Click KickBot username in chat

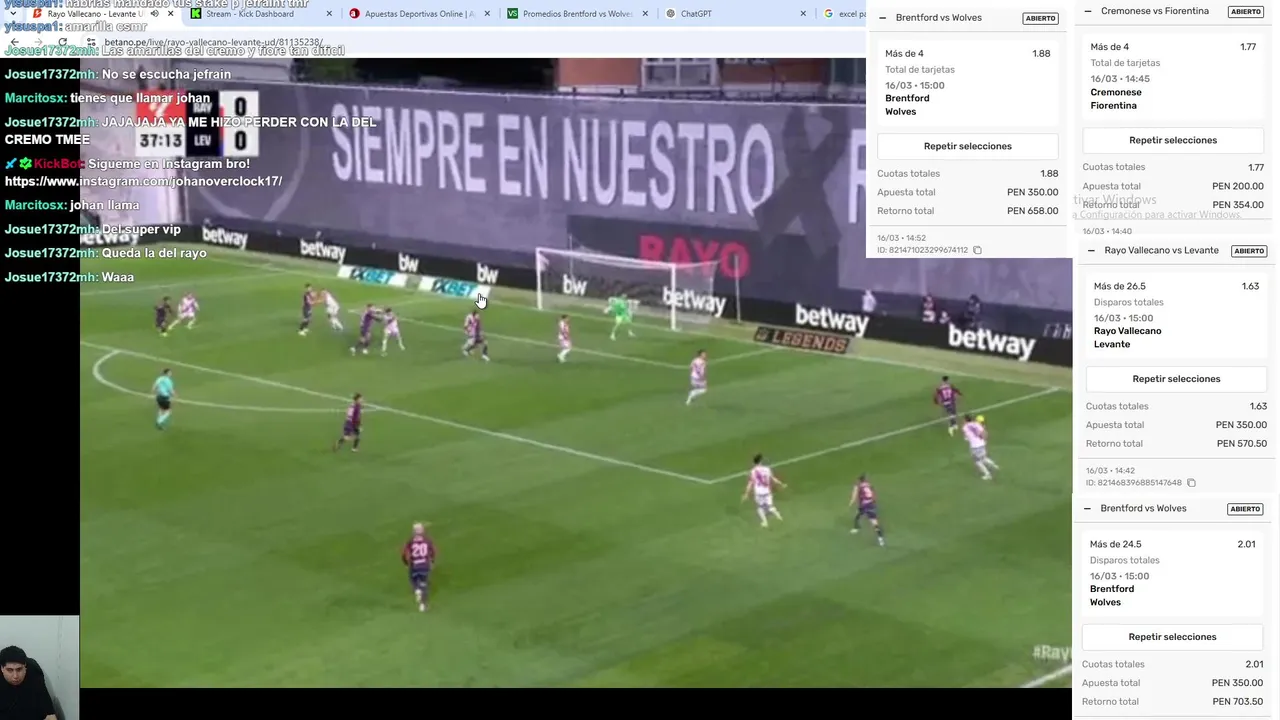click(x=59, y=164)
